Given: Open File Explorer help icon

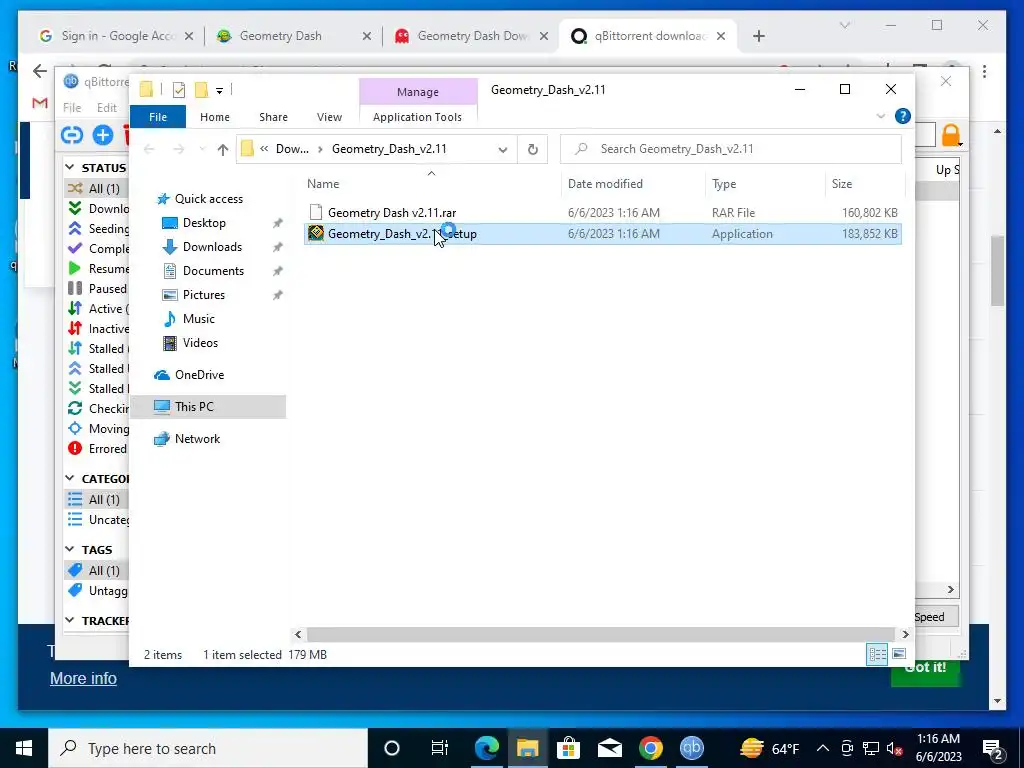Looking at the screenshot, I should 903,116.
